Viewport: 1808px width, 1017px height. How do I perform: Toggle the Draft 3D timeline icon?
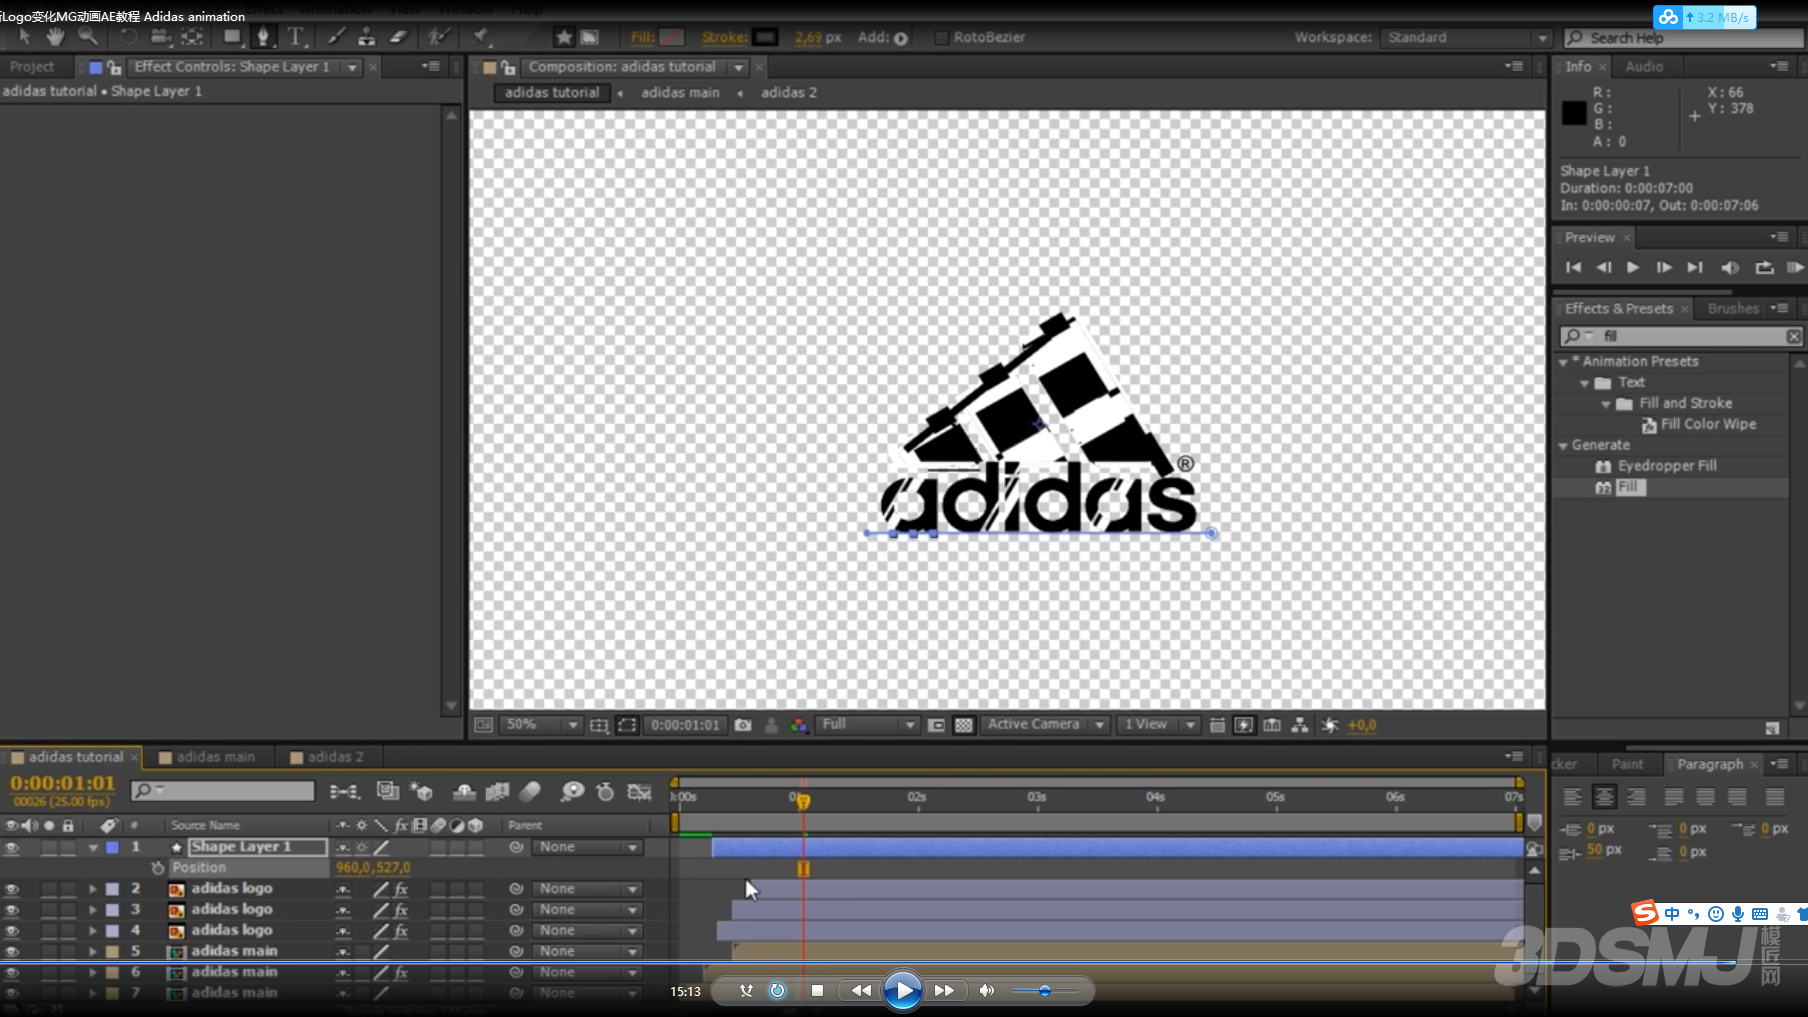422,792
